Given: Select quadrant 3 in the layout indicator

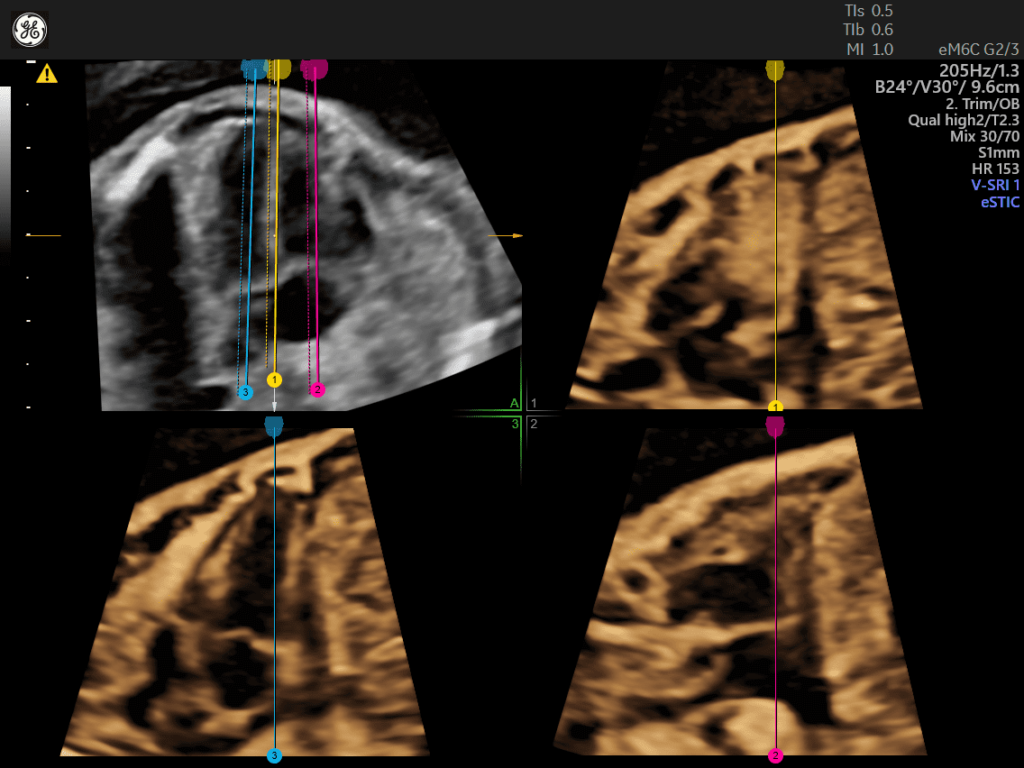Looking at the screenshot, I should pos(514,424).
